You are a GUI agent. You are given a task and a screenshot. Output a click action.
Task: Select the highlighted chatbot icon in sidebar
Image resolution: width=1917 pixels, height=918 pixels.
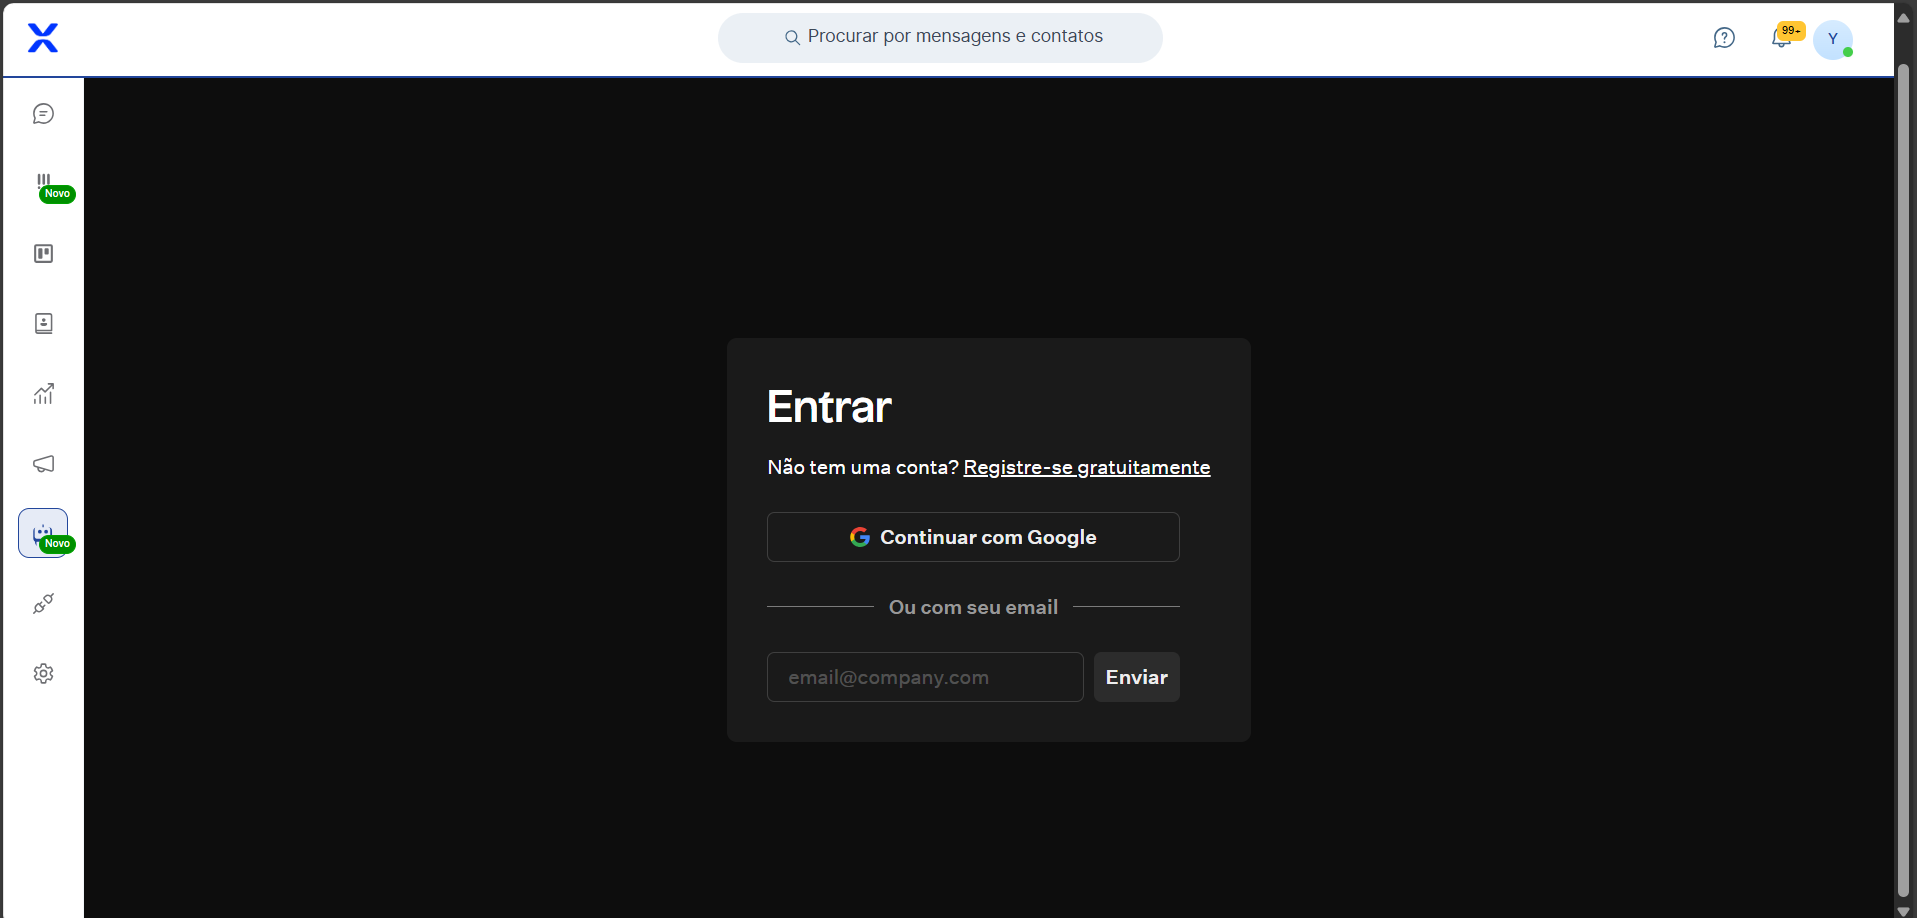[43, 533]
